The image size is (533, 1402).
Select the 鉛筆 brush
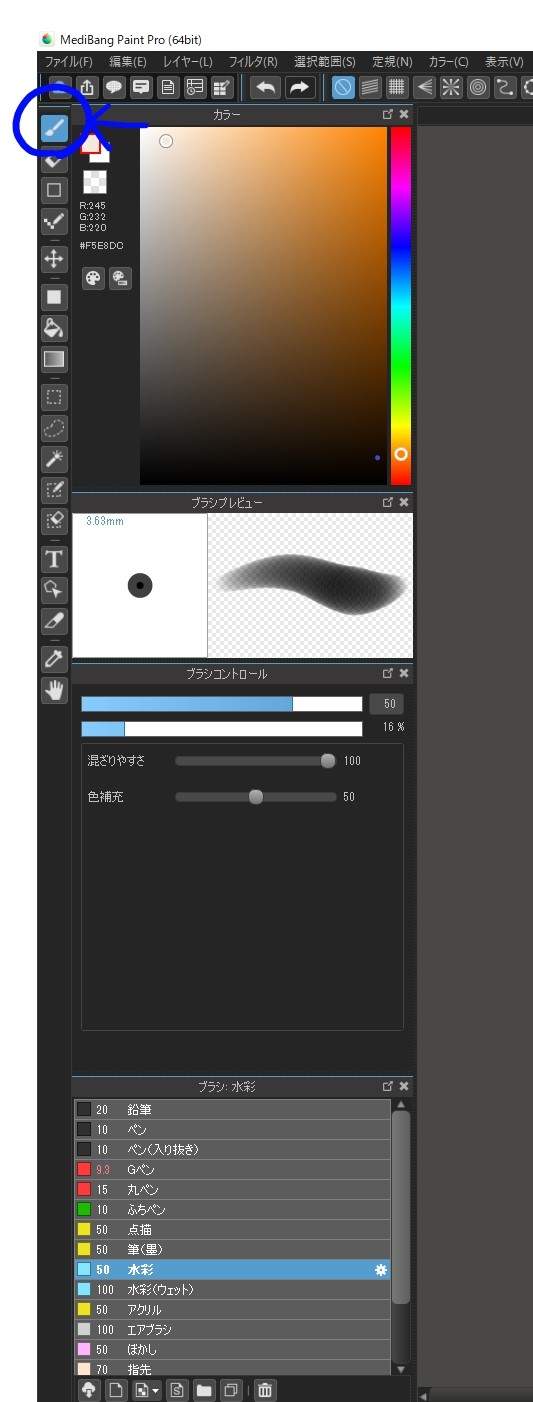232,1110
